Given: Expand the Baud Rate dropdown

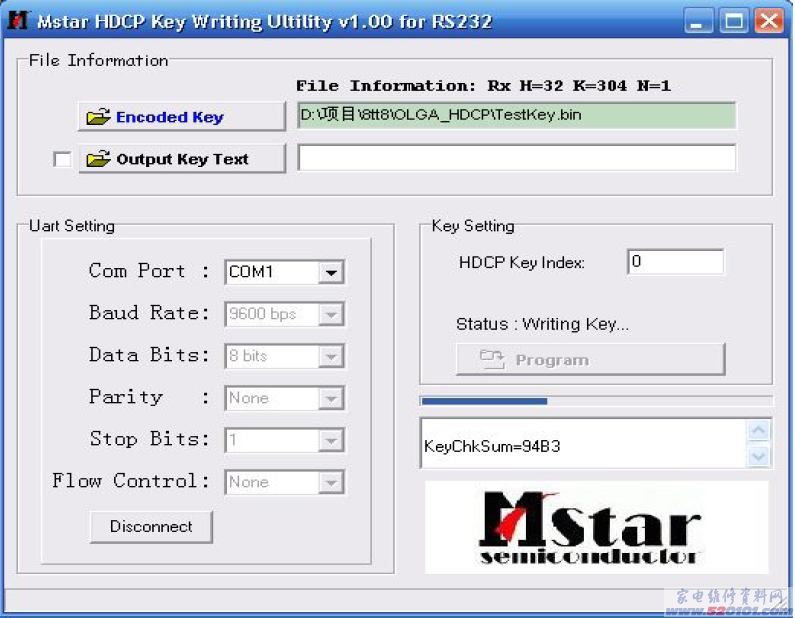Looking at the screenshot, I should 332,314.
